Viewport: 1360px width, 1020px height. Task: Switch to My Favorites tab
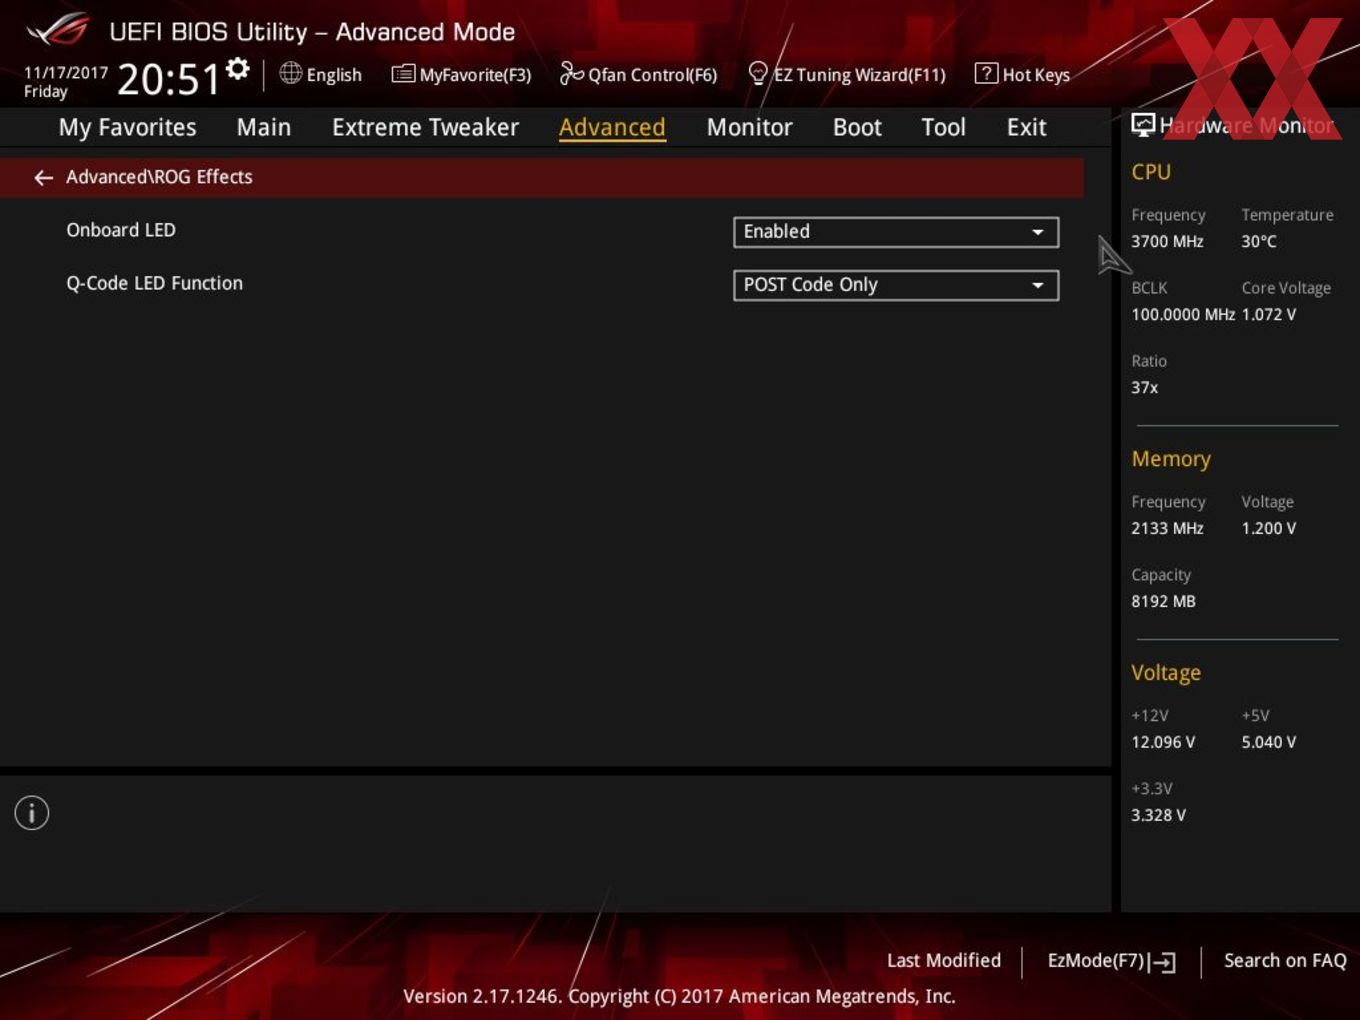[128, 127]
